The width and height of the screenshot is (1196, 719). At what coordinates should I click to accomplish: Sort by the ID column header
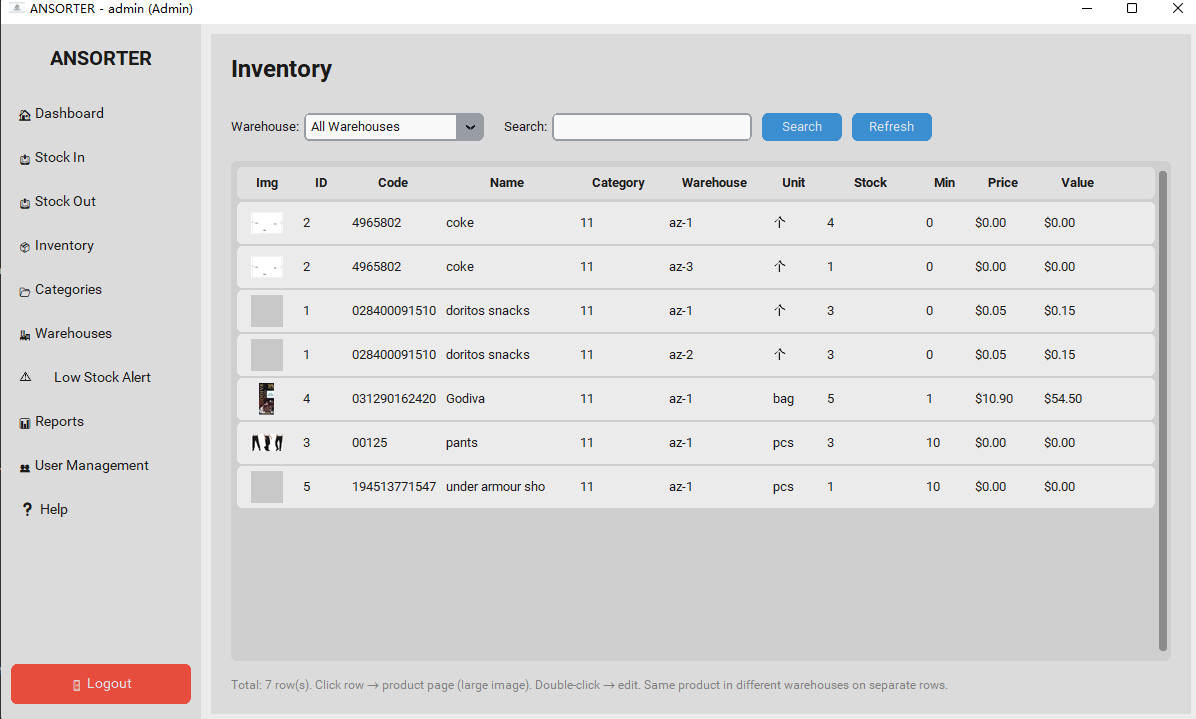[321, 183]
